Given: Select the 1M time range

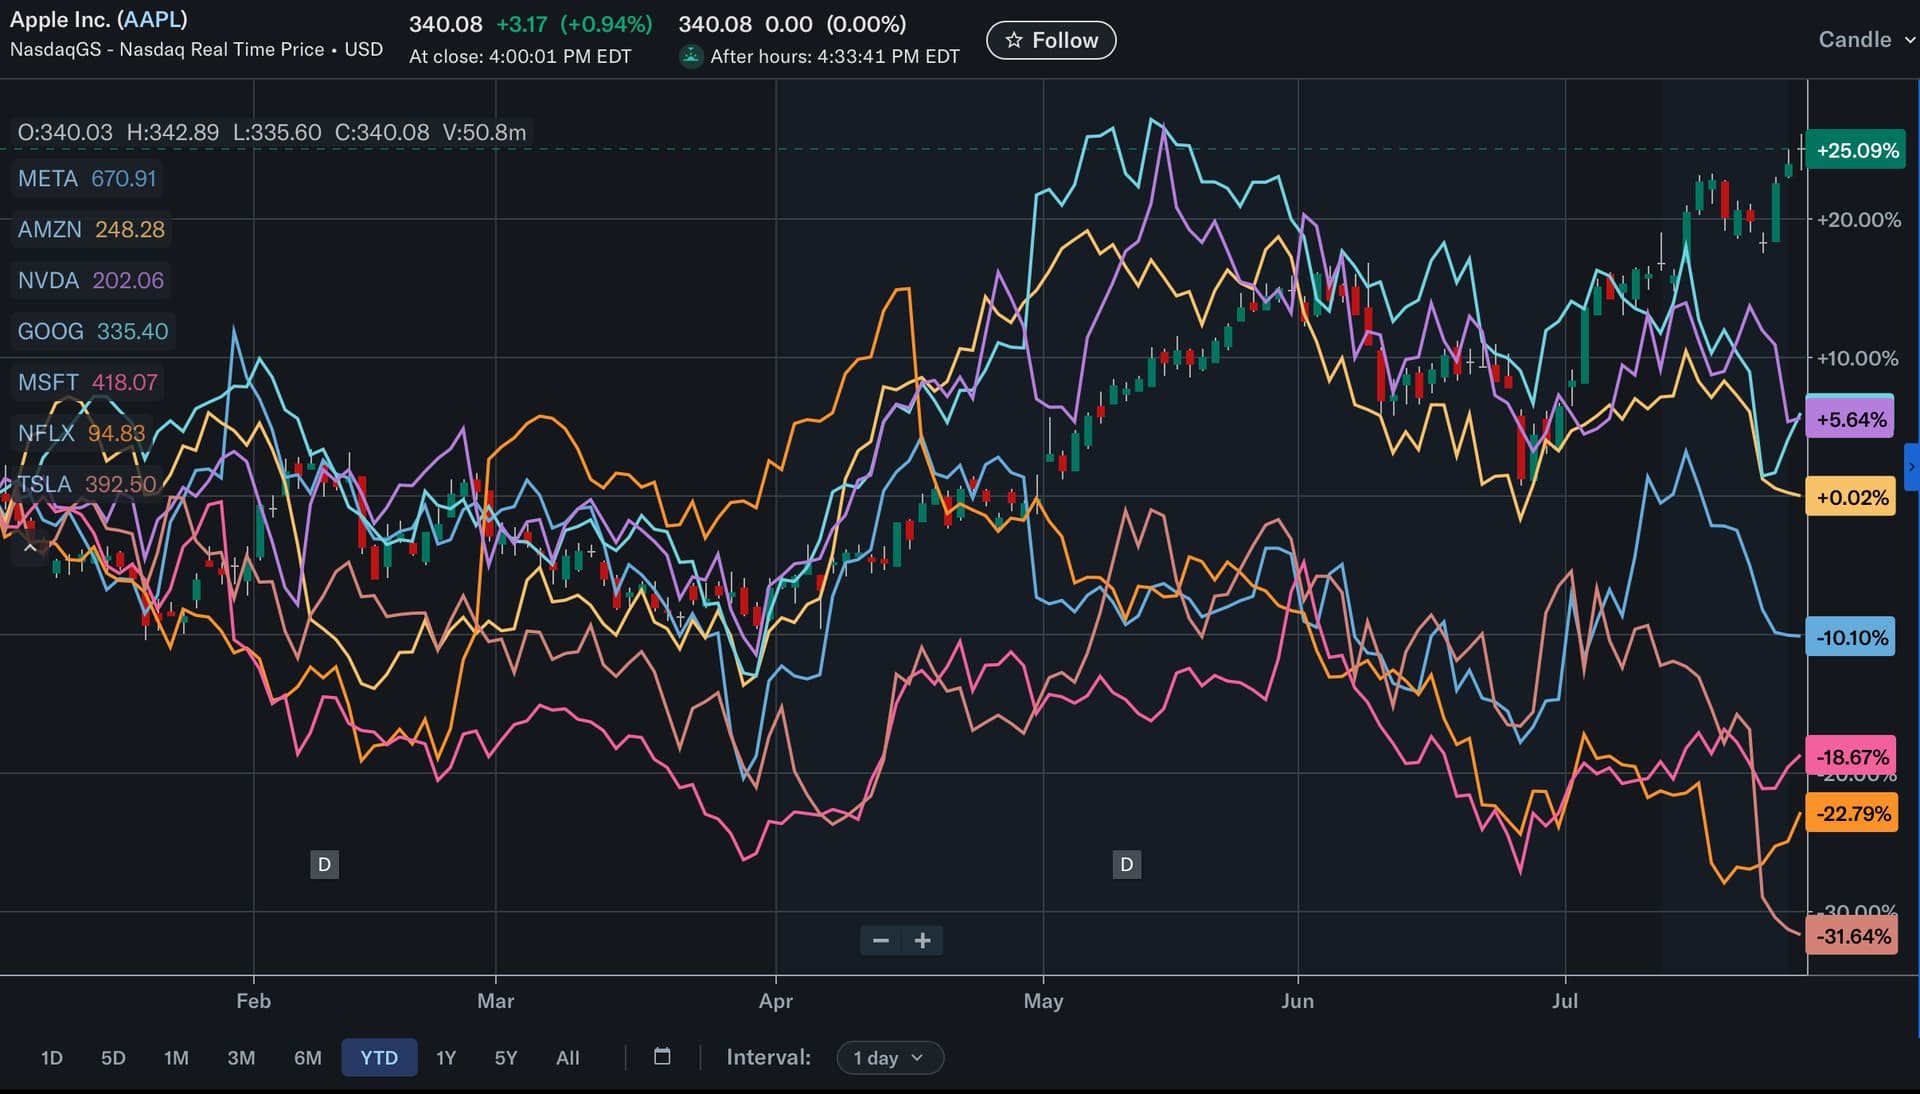Looking at the screenshot, I should [176, 1058].
